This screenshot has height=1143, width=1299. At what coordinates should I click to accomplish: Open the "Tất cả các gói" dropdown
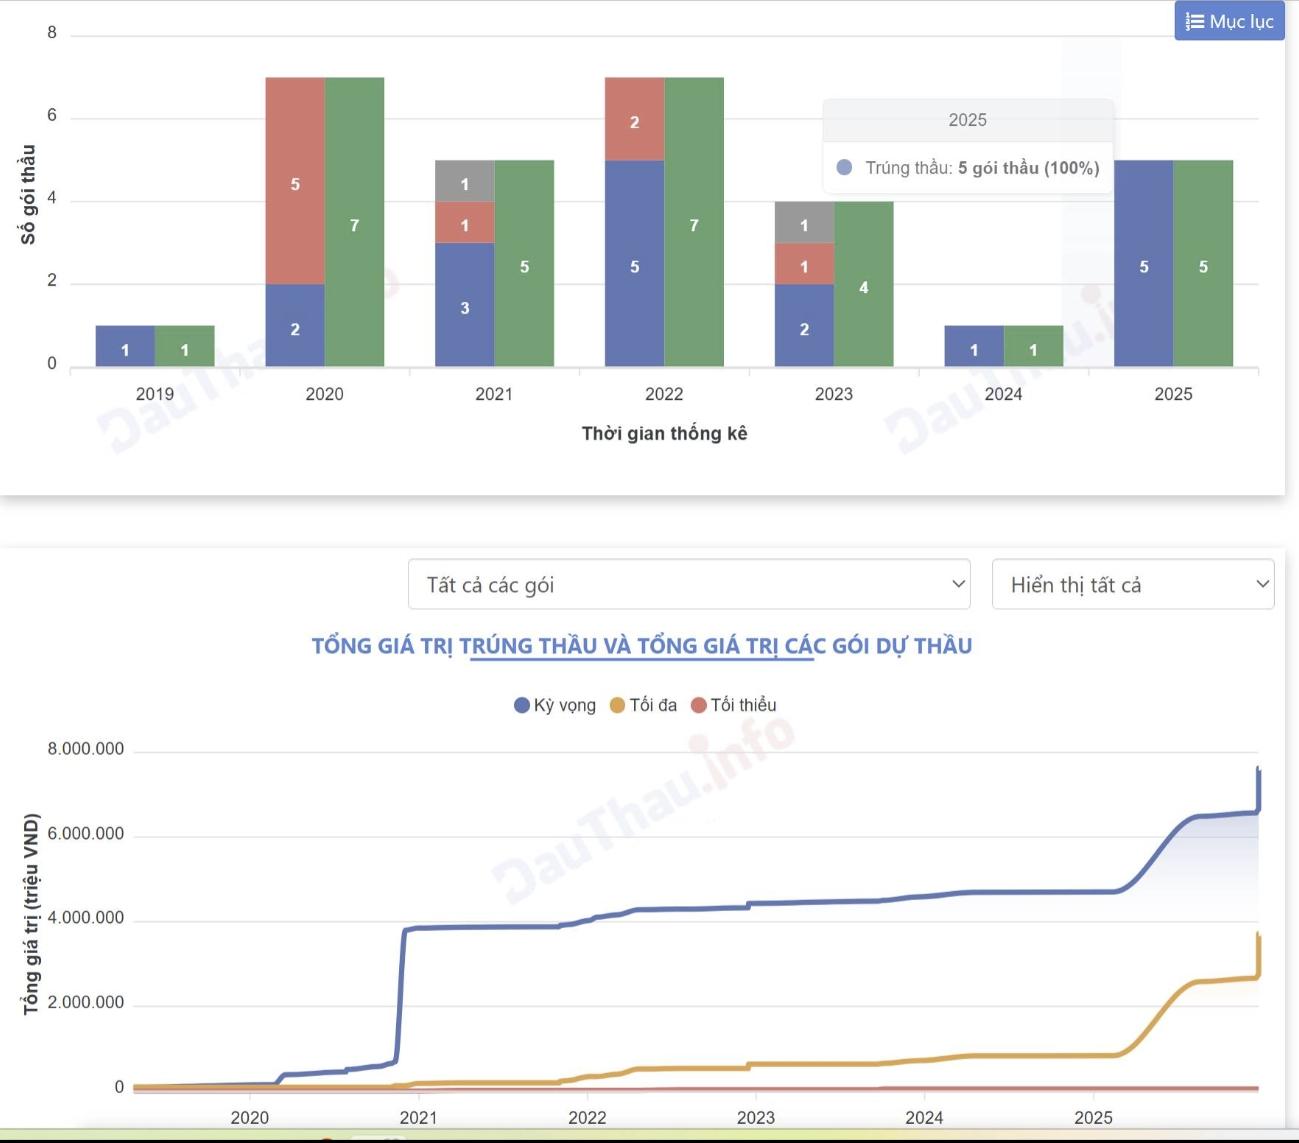pos(689,585)
